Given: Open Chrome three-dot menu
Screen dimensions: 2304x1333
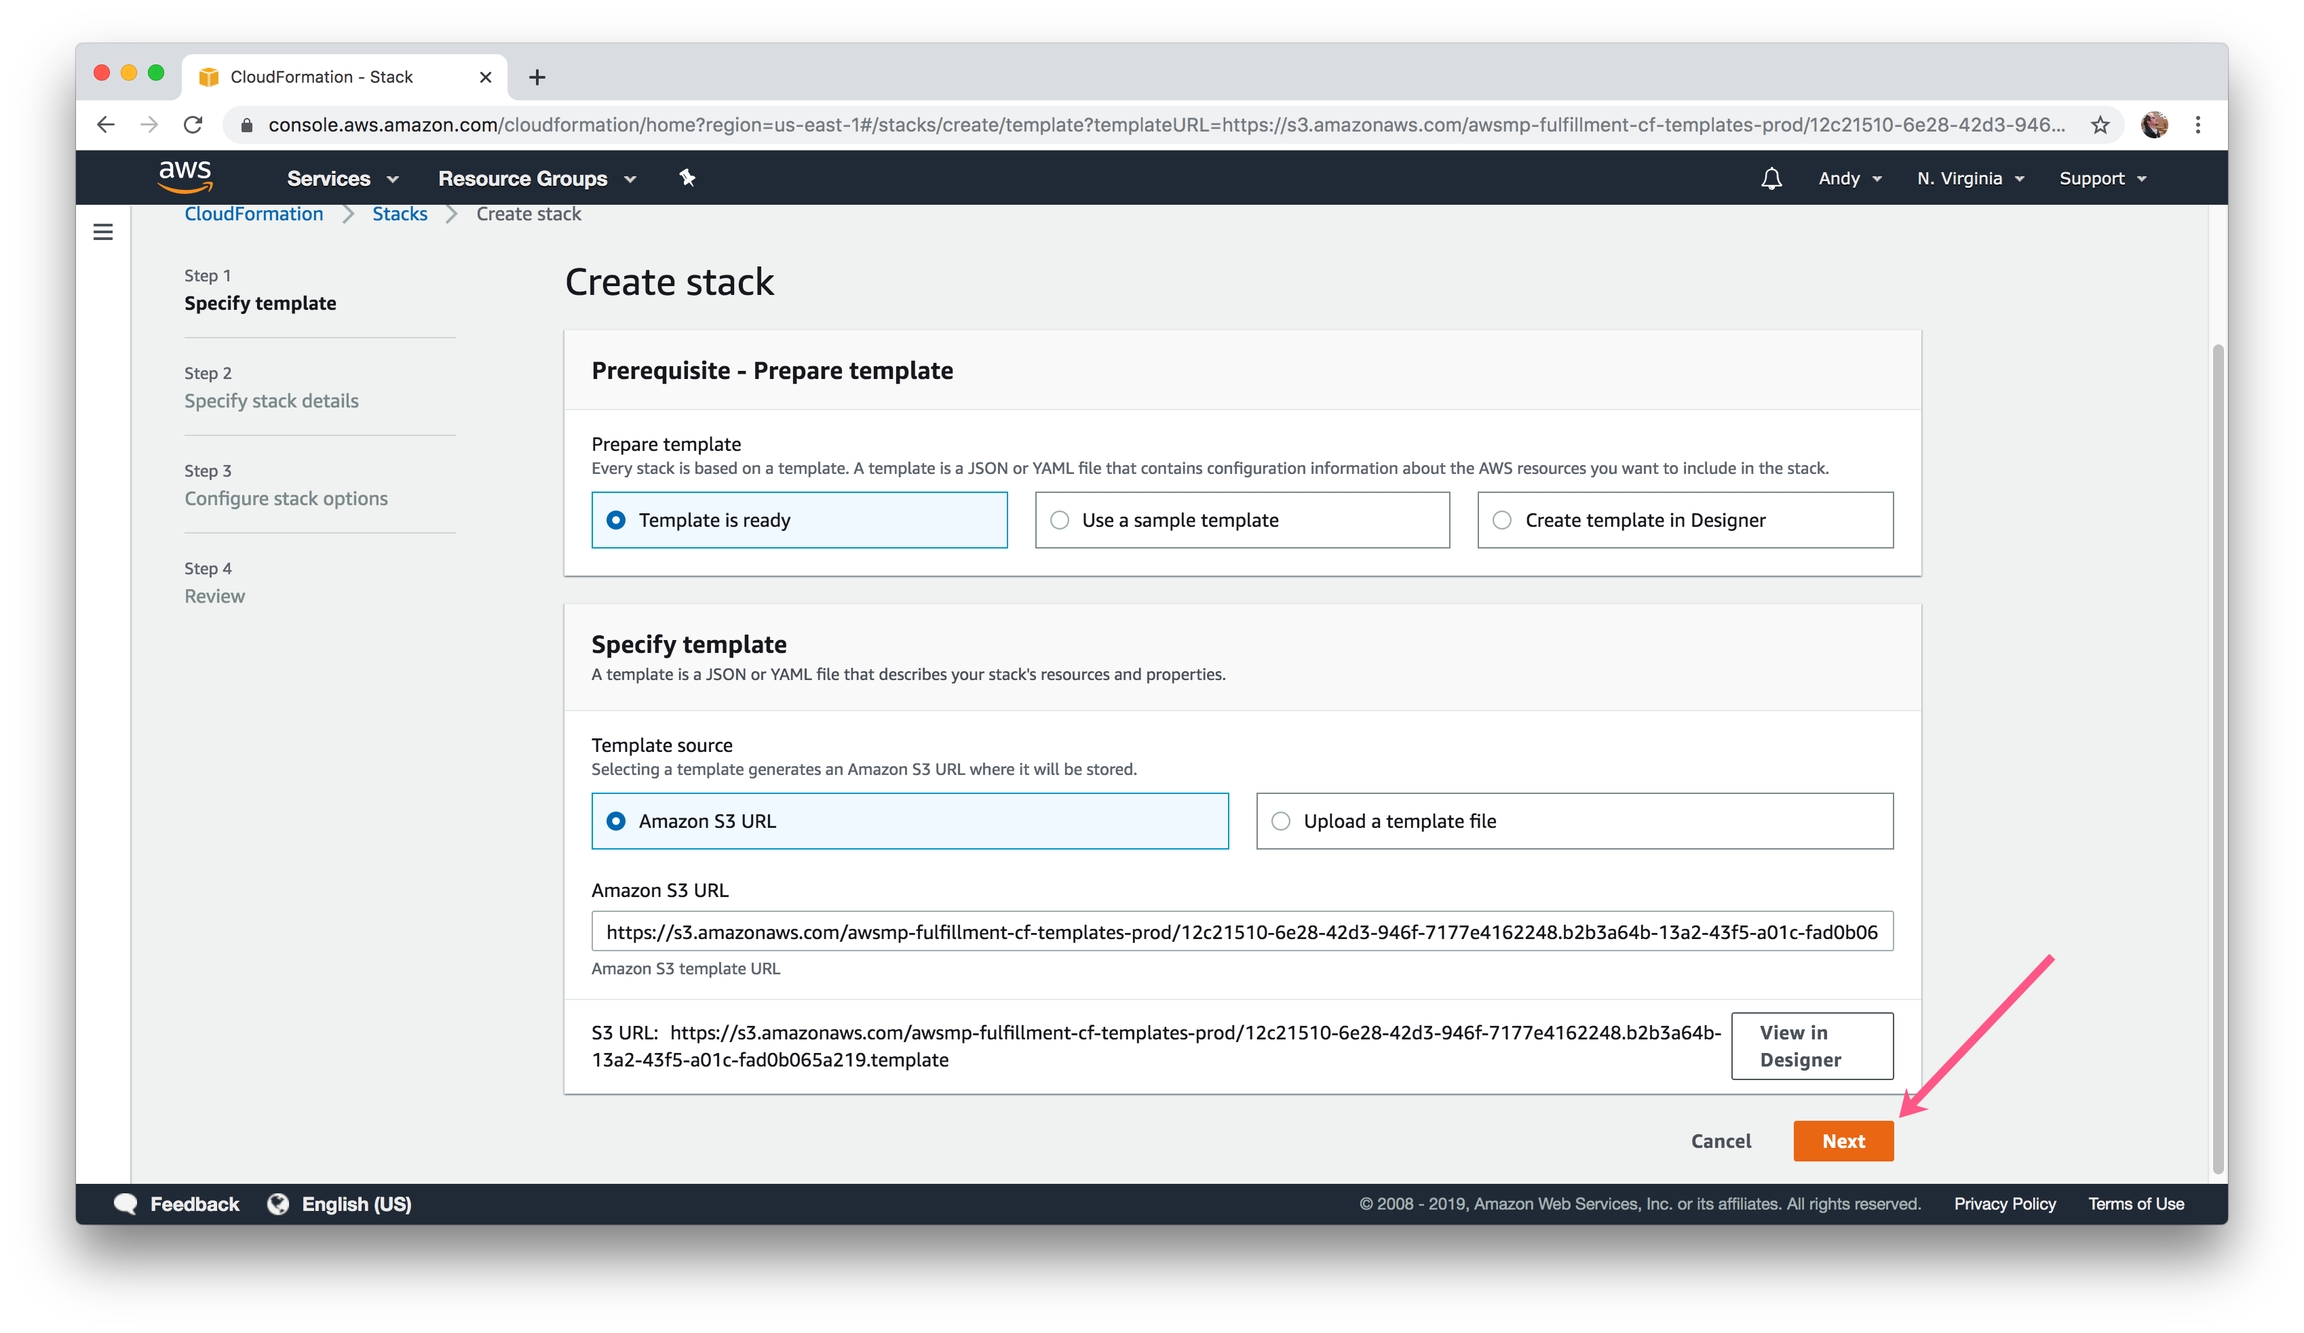Looking at the screenshot, I should point(2198,125).
